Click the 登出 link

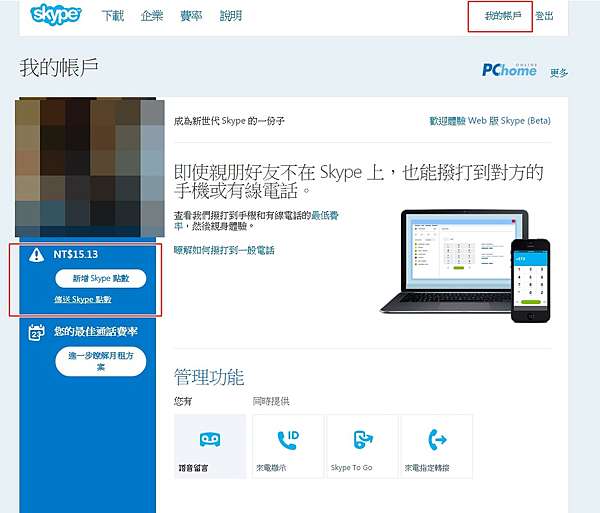544,16
